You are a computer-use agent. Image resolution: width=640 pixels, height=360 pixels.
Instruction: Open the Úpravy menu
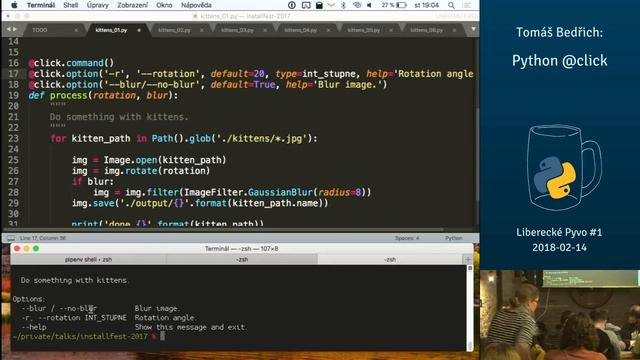pyautogui.click(x=98, y=5)
